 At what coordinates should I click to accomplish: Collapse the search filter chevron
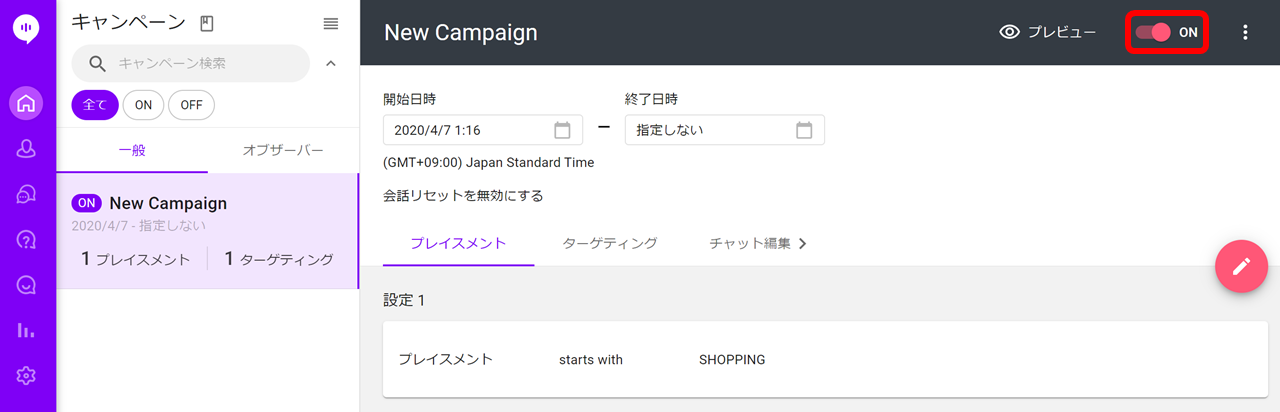(331, 64)
